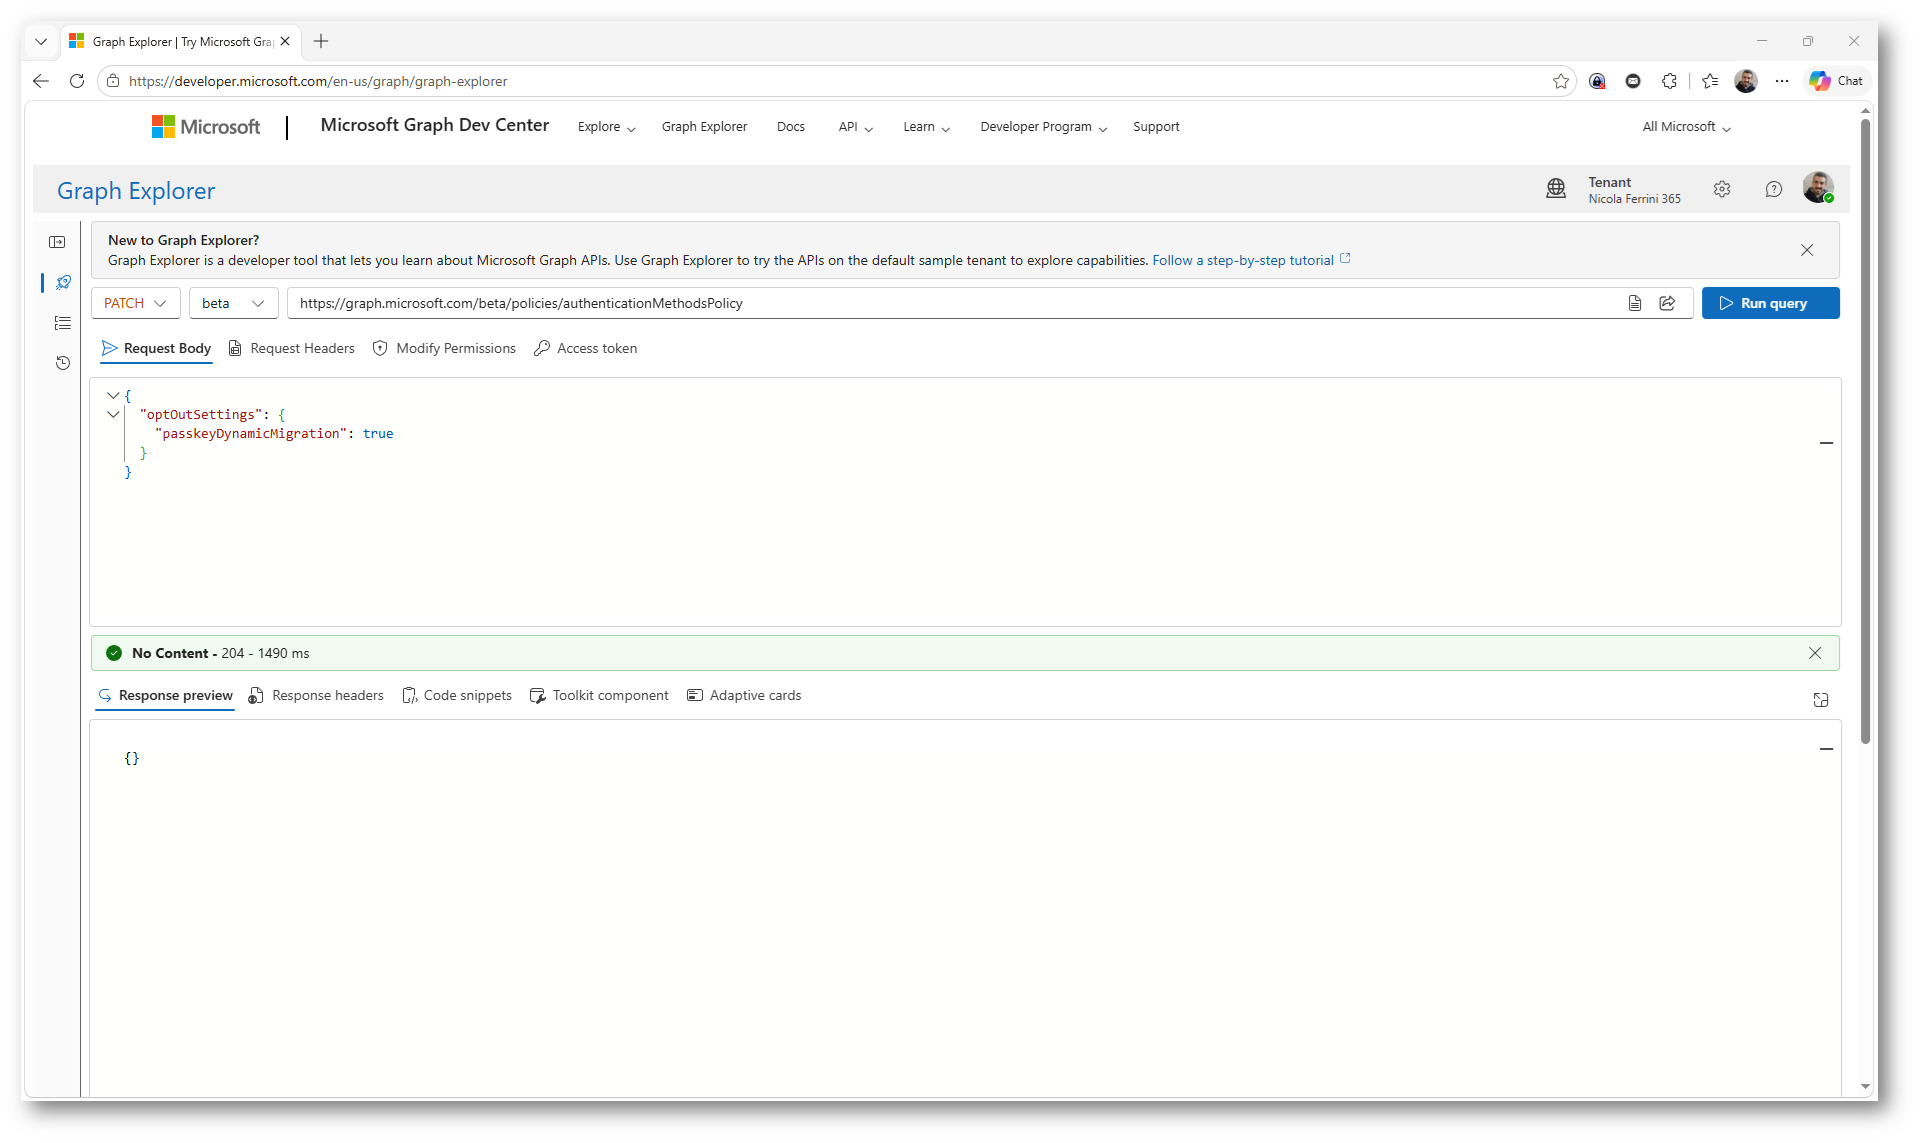Expand the response area with the expand icon
The image size is (1920, 1143).
tap(1821, 700)
